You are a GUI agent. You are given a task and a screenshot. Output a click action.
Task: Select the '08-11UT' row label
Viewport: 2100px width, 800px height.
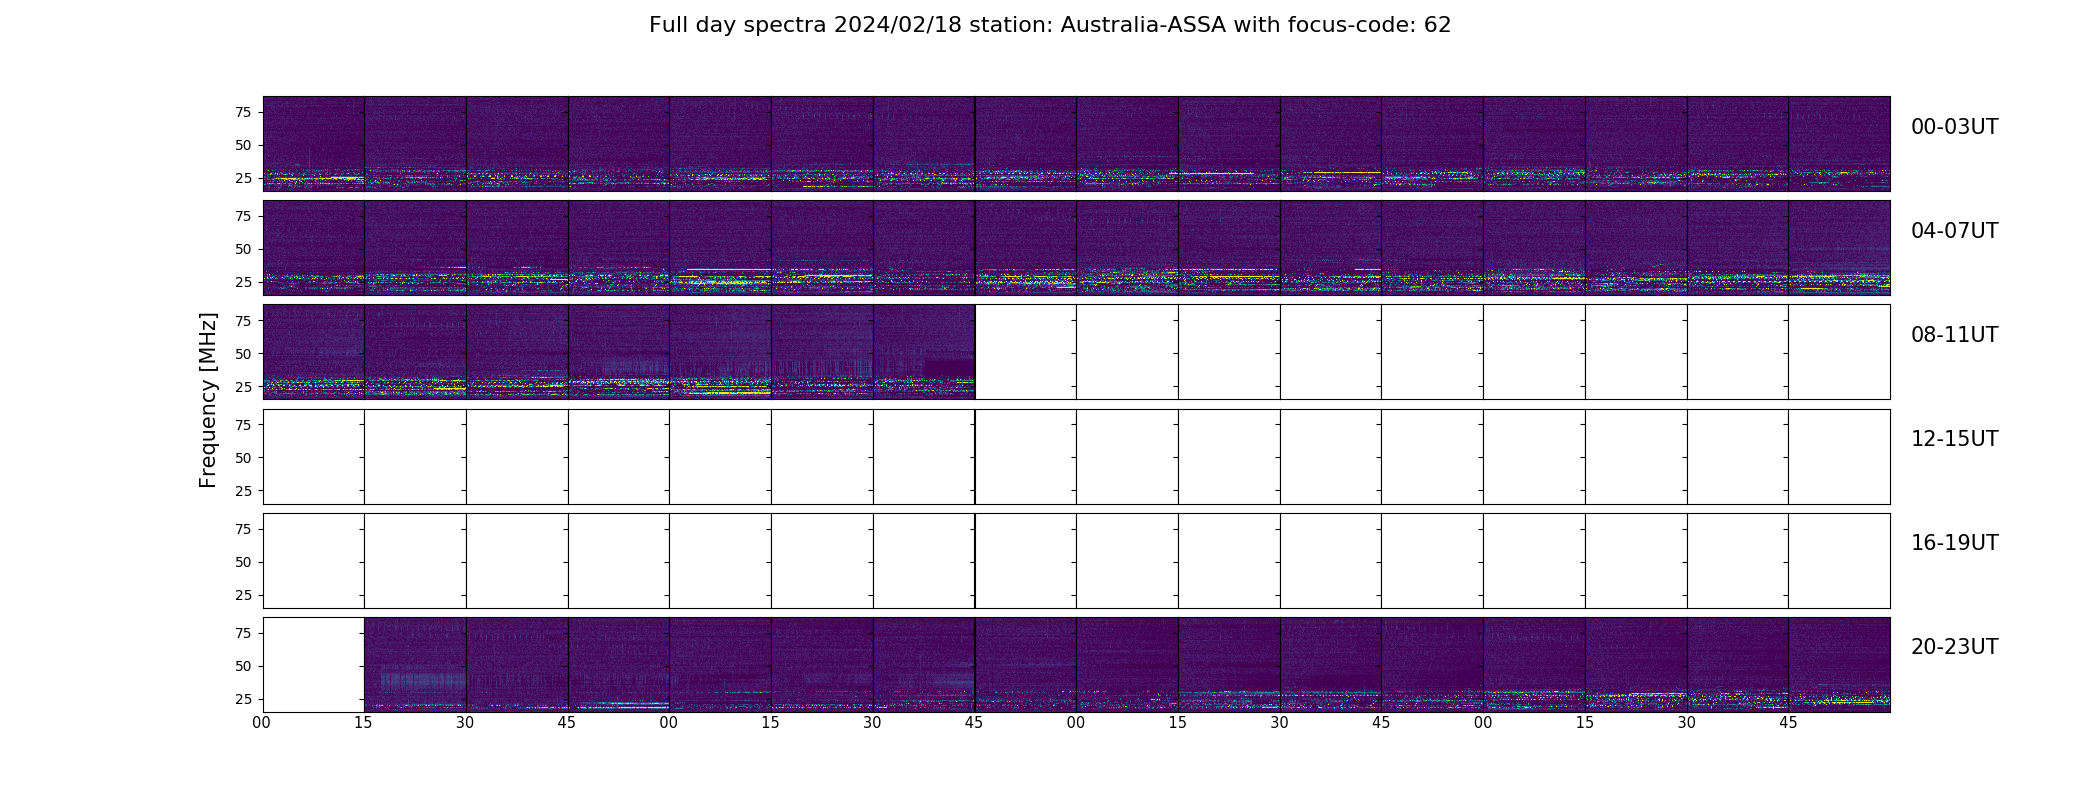1954,335
